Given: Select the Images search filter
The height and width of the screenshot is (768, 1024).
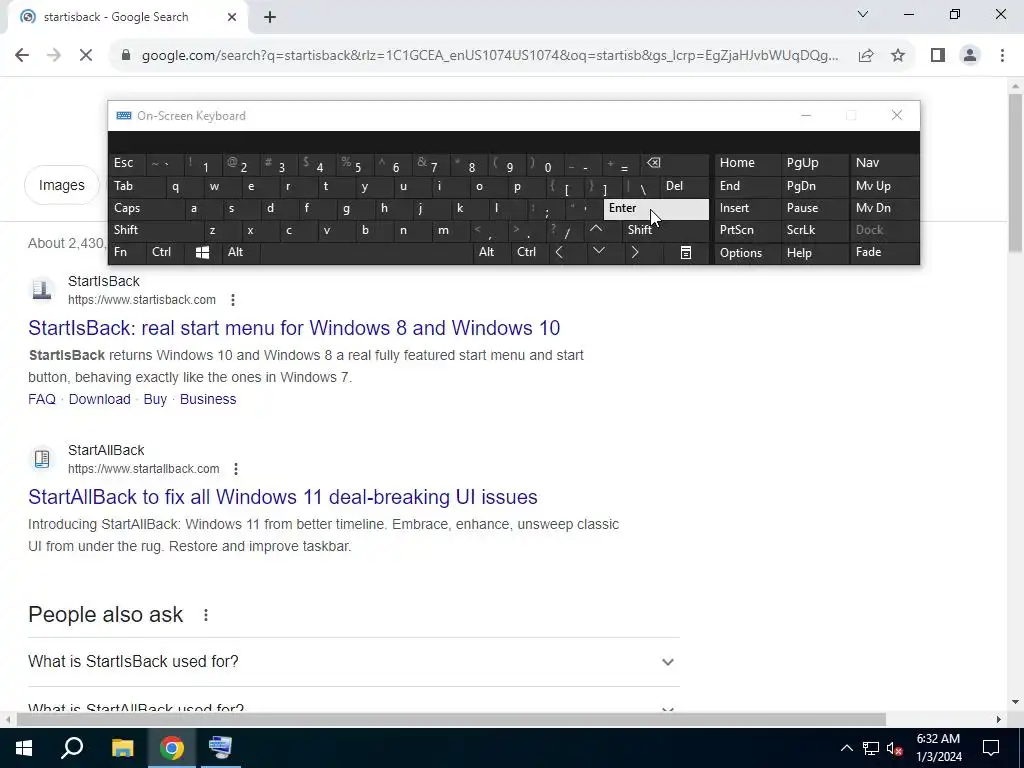Looking at the screenshot, I should pyautogui.click(x=61, y=185).
